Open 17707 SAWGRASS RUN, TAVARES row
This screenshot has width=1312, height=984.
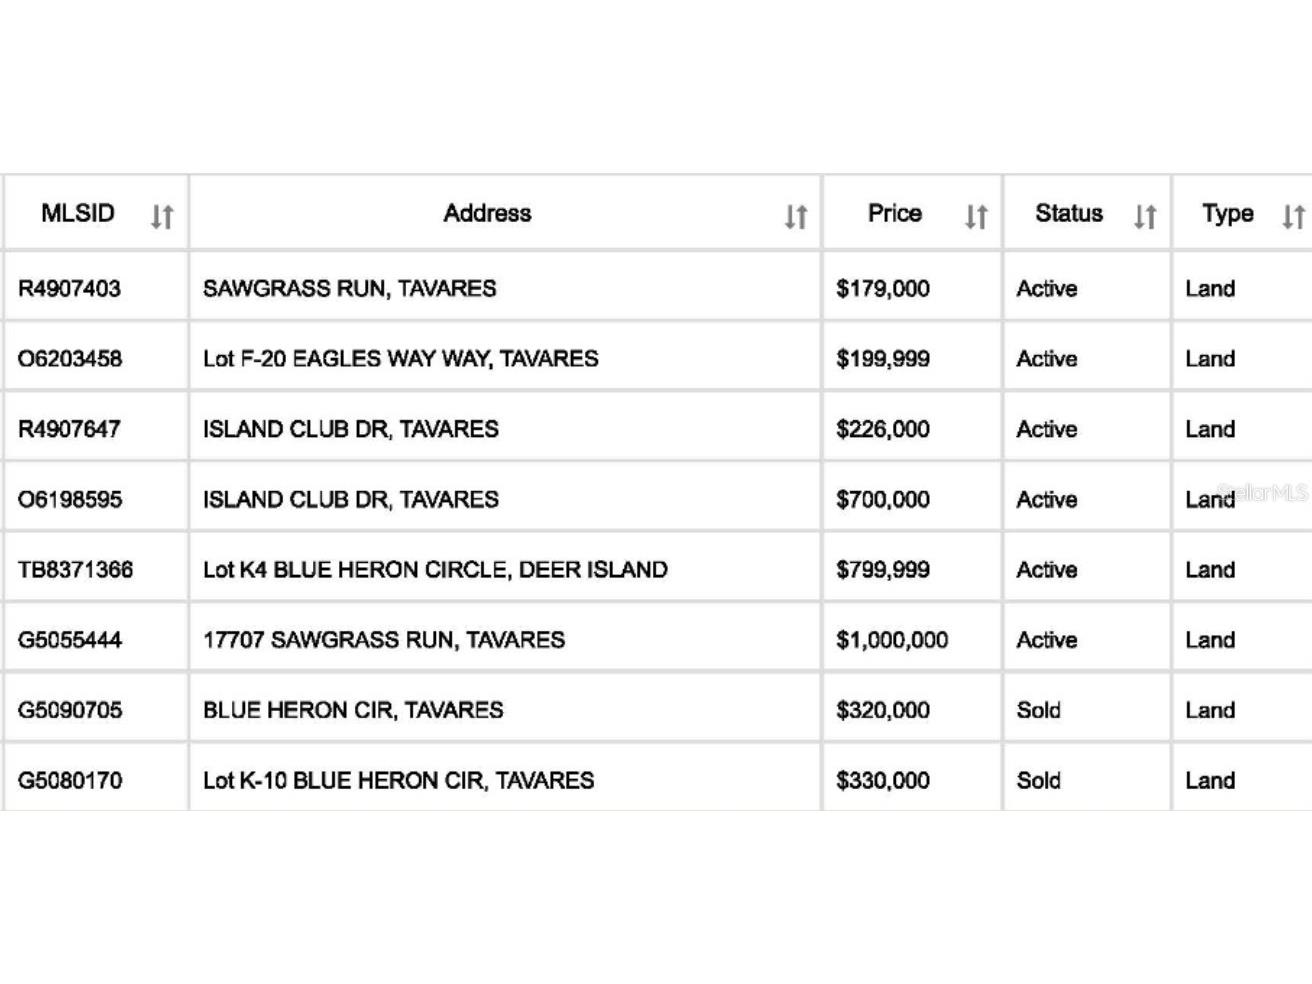384,640
